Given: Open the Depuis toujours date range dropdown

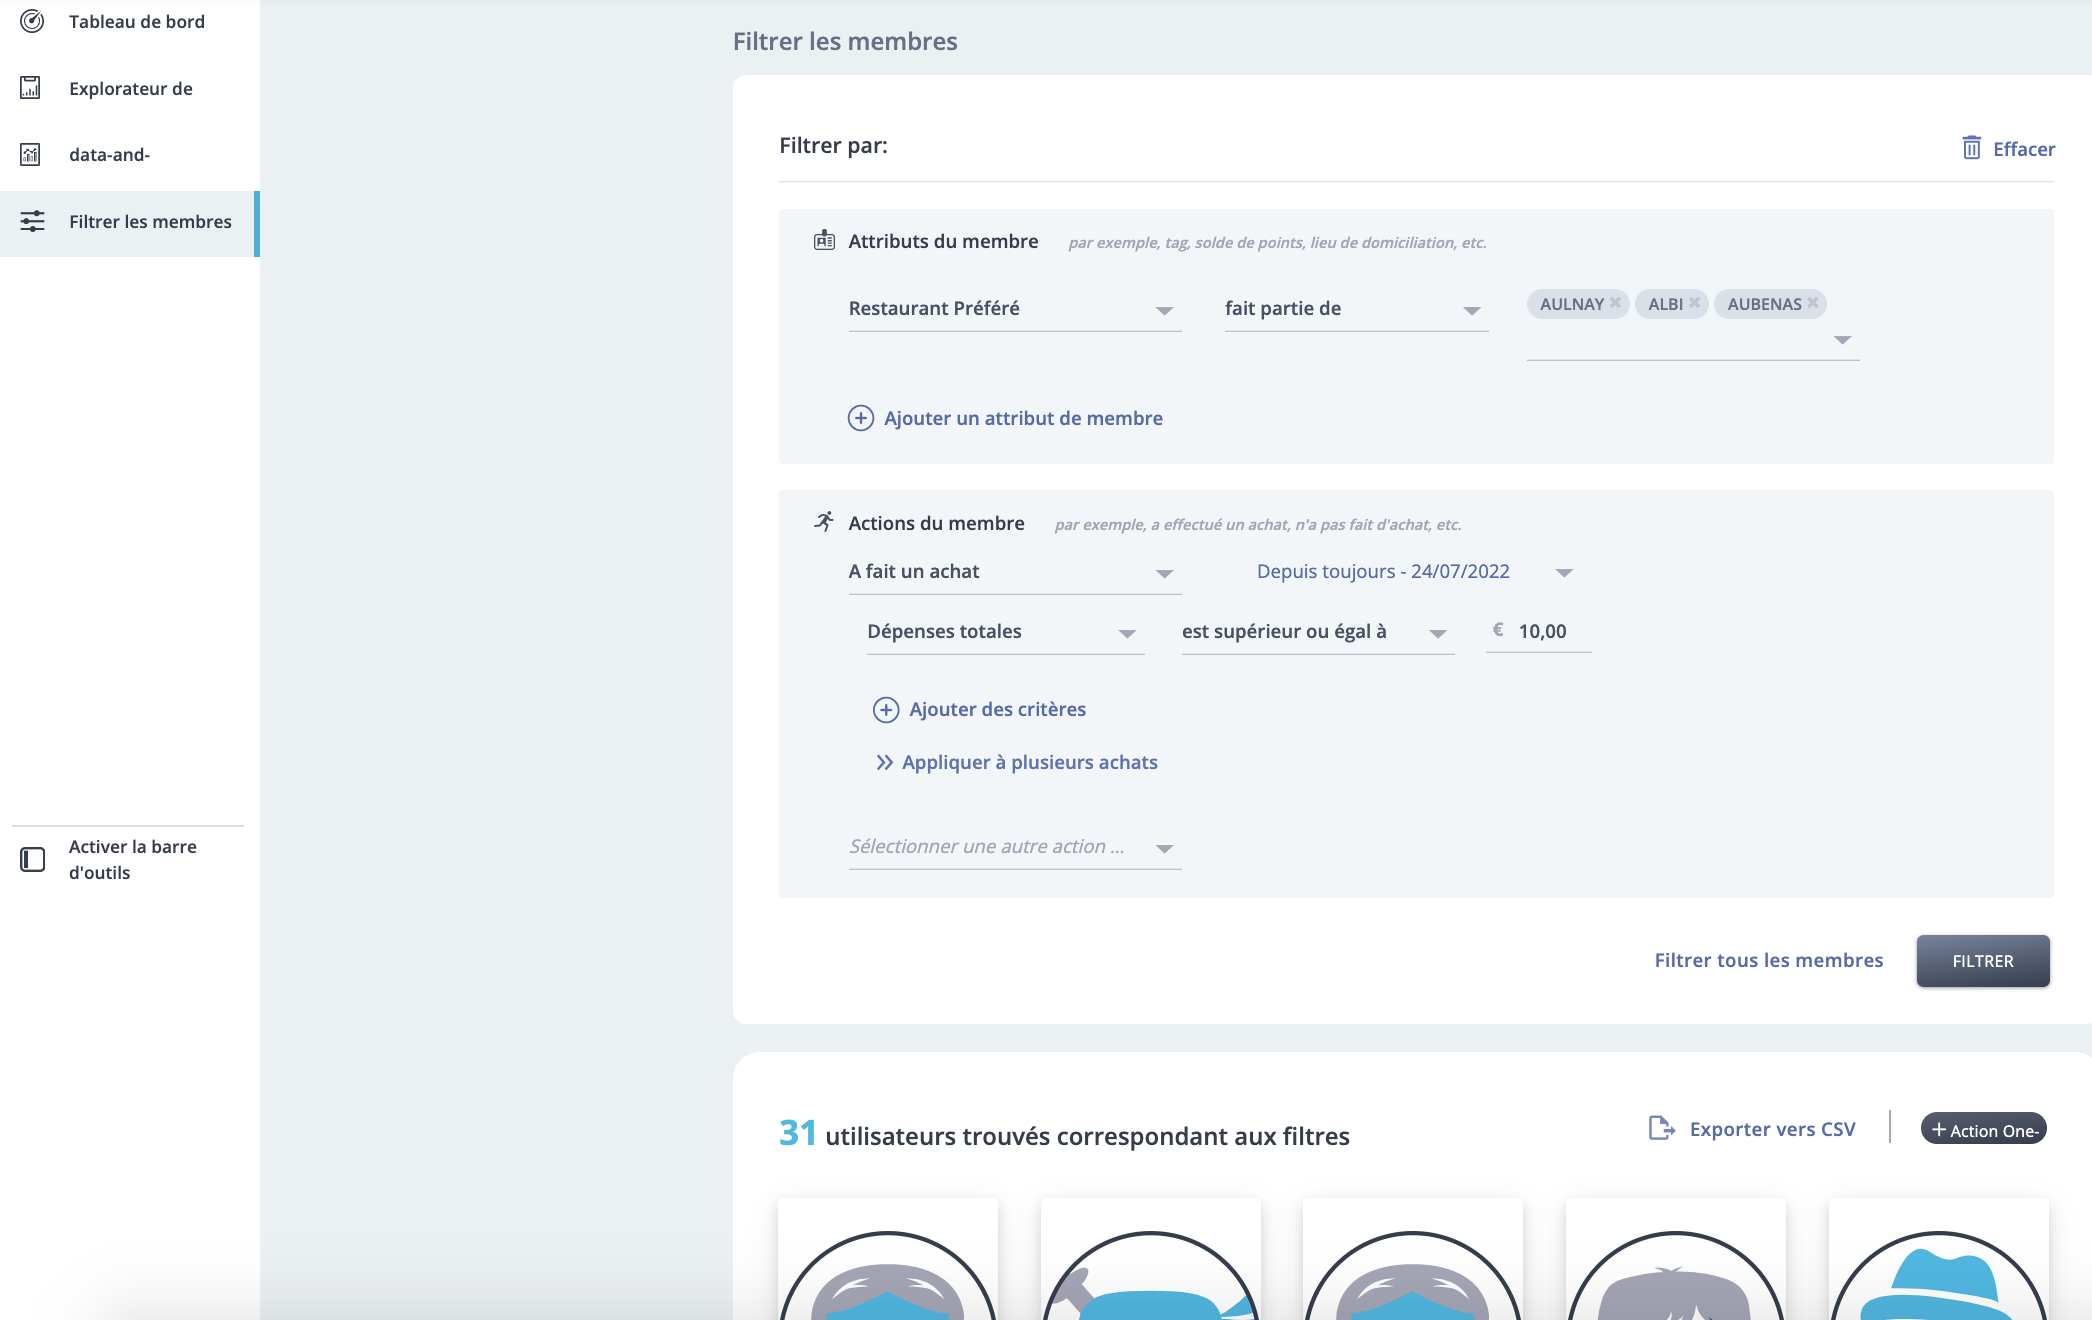Looking at the screenshot, I should [1415, 572].
